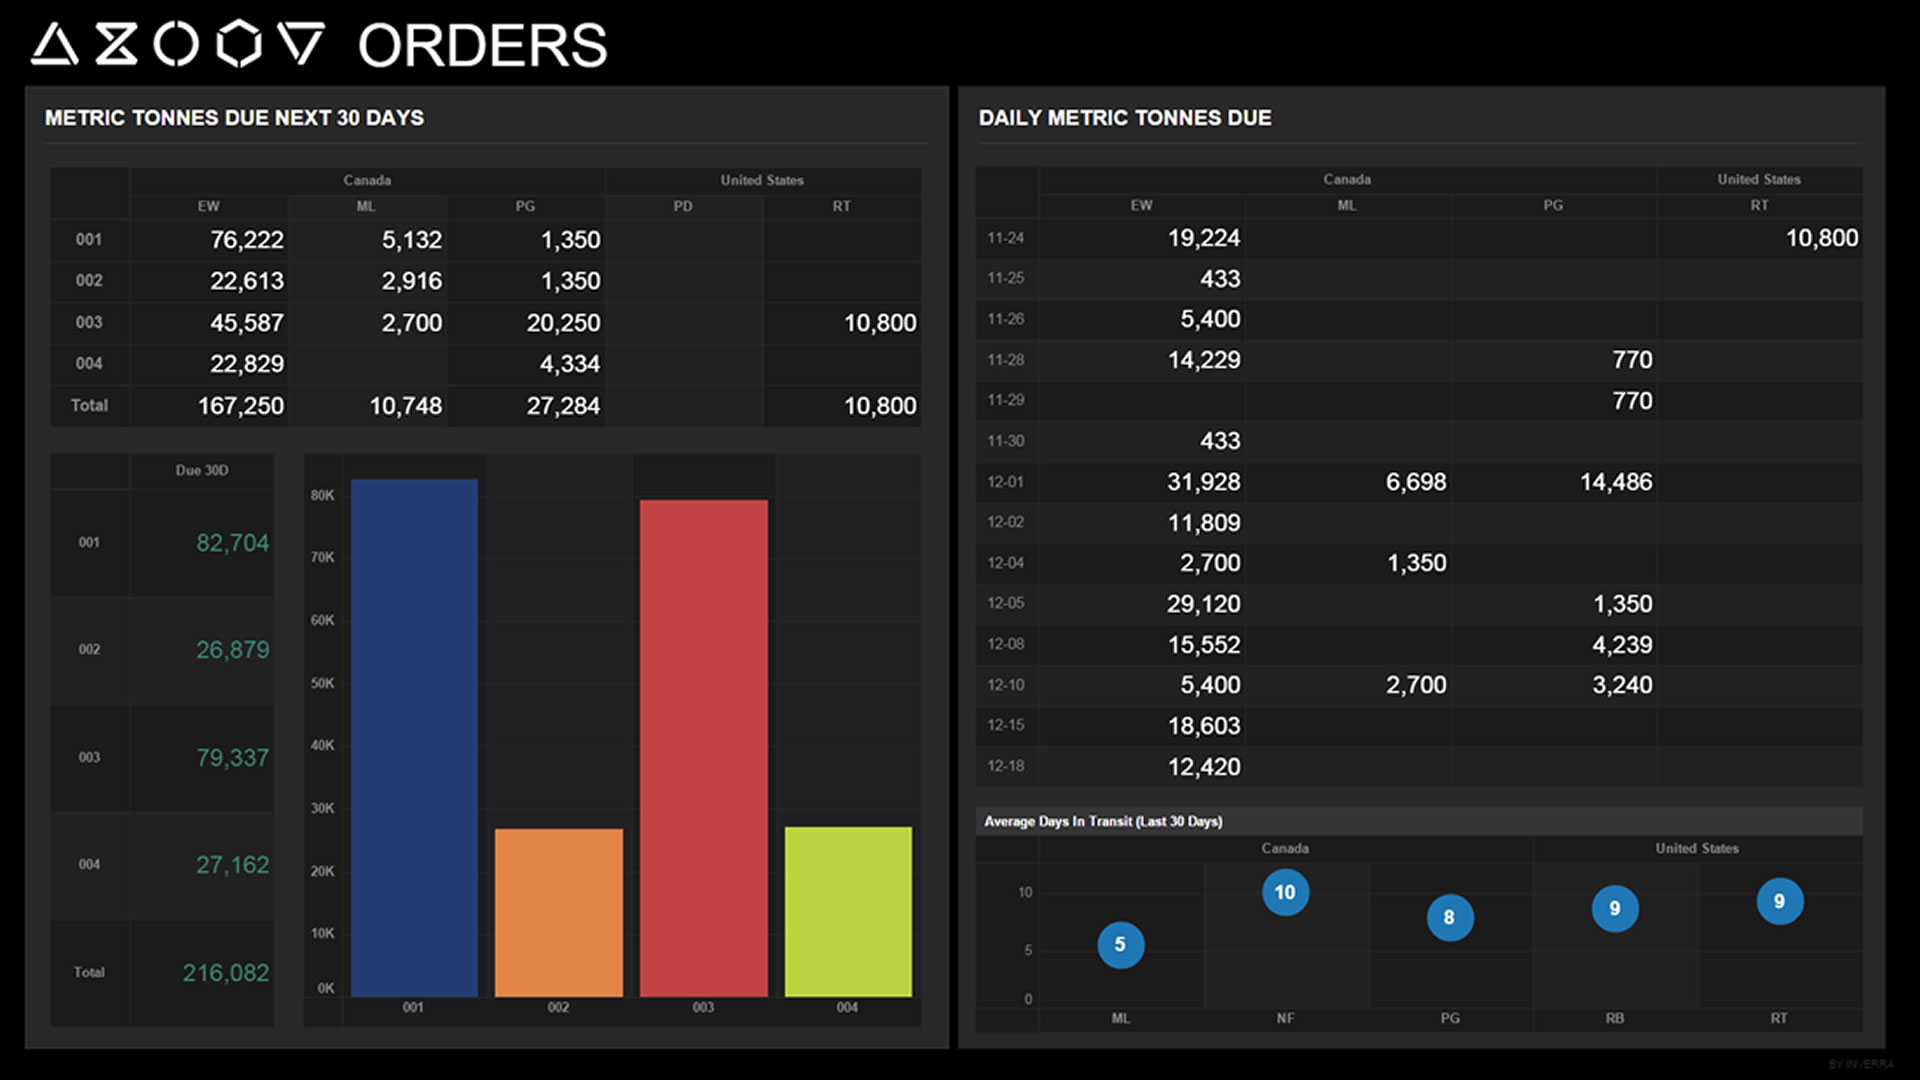1920x1080 pixels.
Task: Select the PG total 27,284
Action: pyautogui.click(x=564, y=406)
